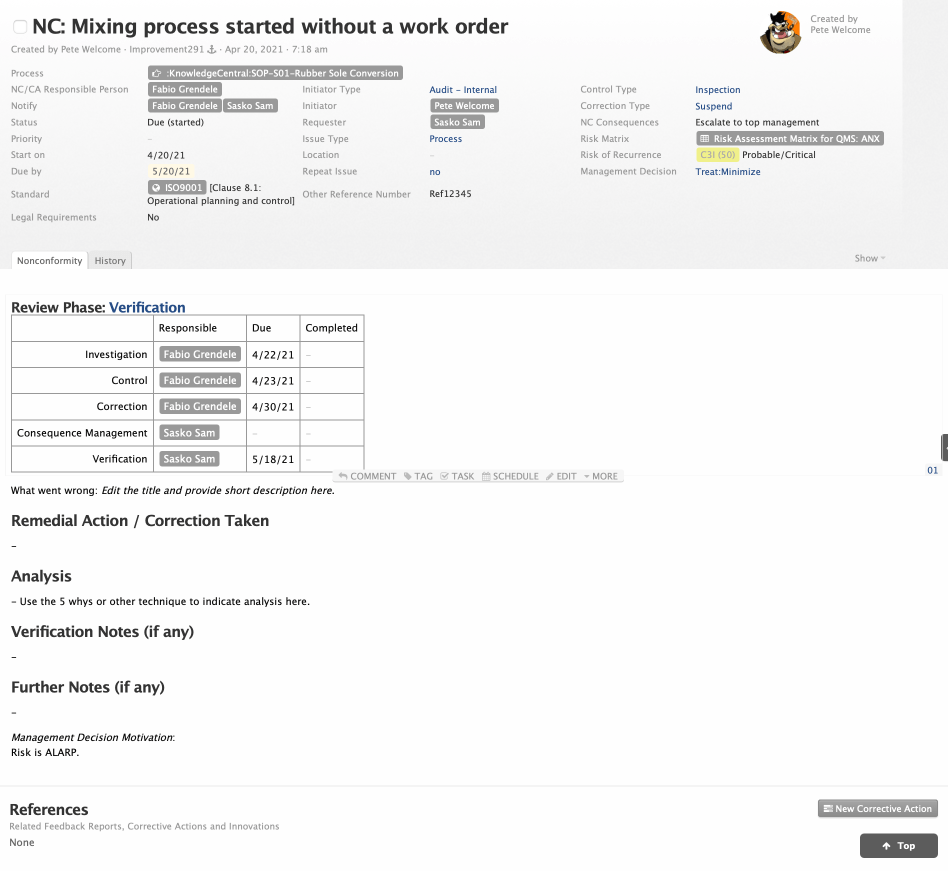This screenshot has width=948, height=871.
Task: Click the New Corrective Action button
Action: [877, 809]
